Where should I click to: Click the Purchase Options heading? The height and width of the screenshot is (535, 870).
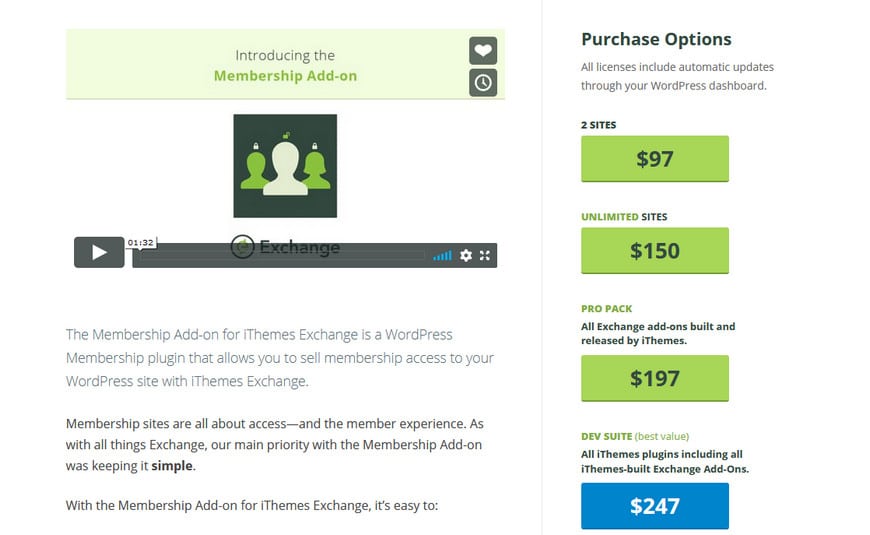pyautogui.click(x=656, y=39)
